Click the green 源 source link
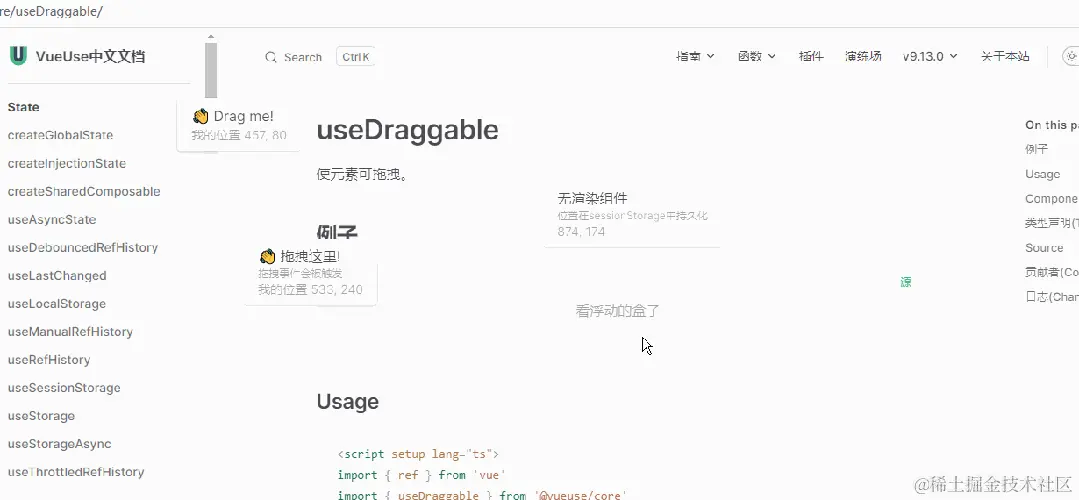Viewport: 1079px width, 500px height. (x=906, y=282)
